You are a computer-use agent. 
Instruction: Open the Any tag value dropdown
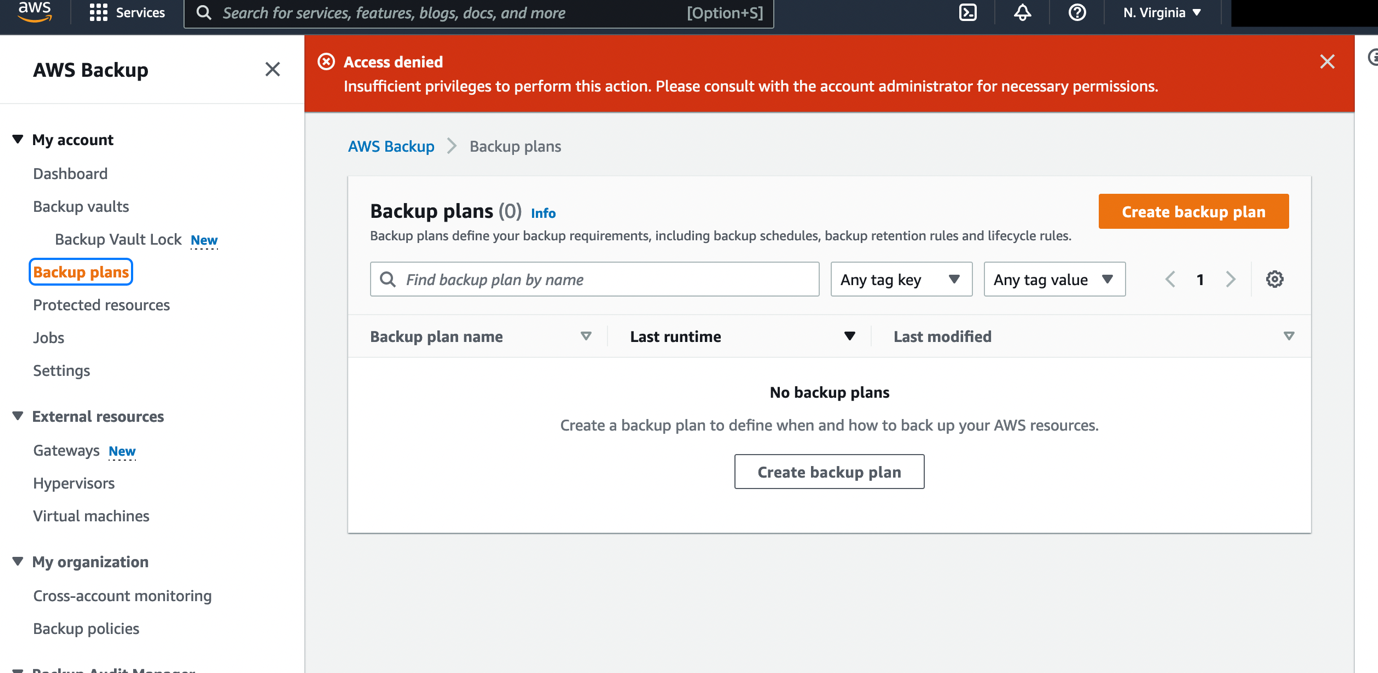tap(1054, 279)
